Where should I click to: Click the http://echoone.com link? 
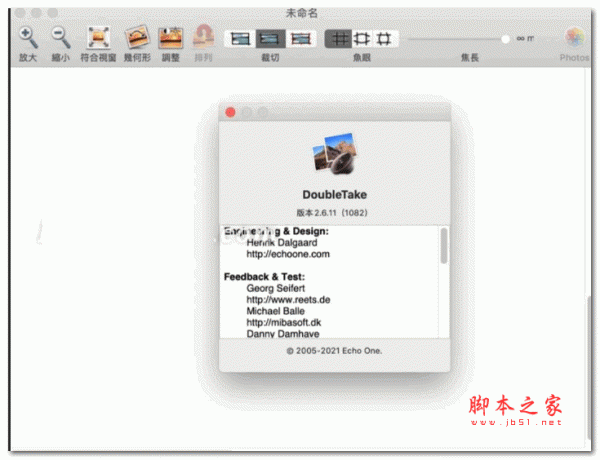click(x=288, y=254)
